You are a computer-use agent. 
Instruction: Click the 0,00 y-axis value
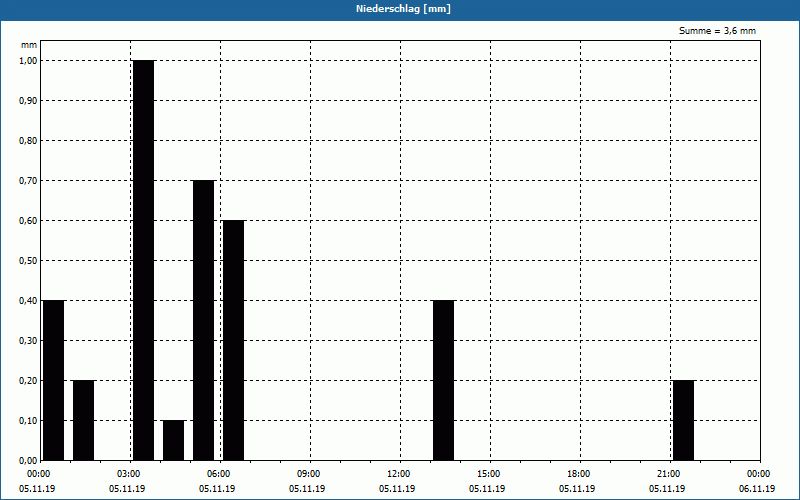point(28,461)
